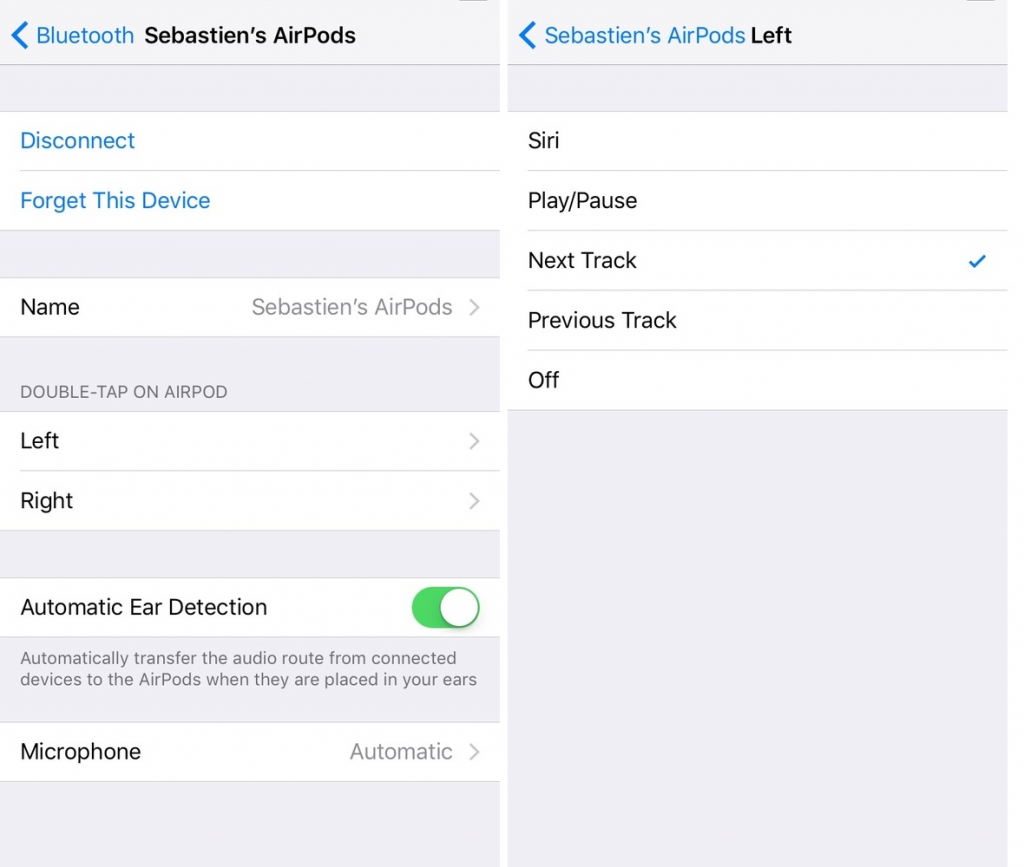Tap the back chevron beside Sebastien's AirPods
1024x867 pixels.
click(528, 35)
